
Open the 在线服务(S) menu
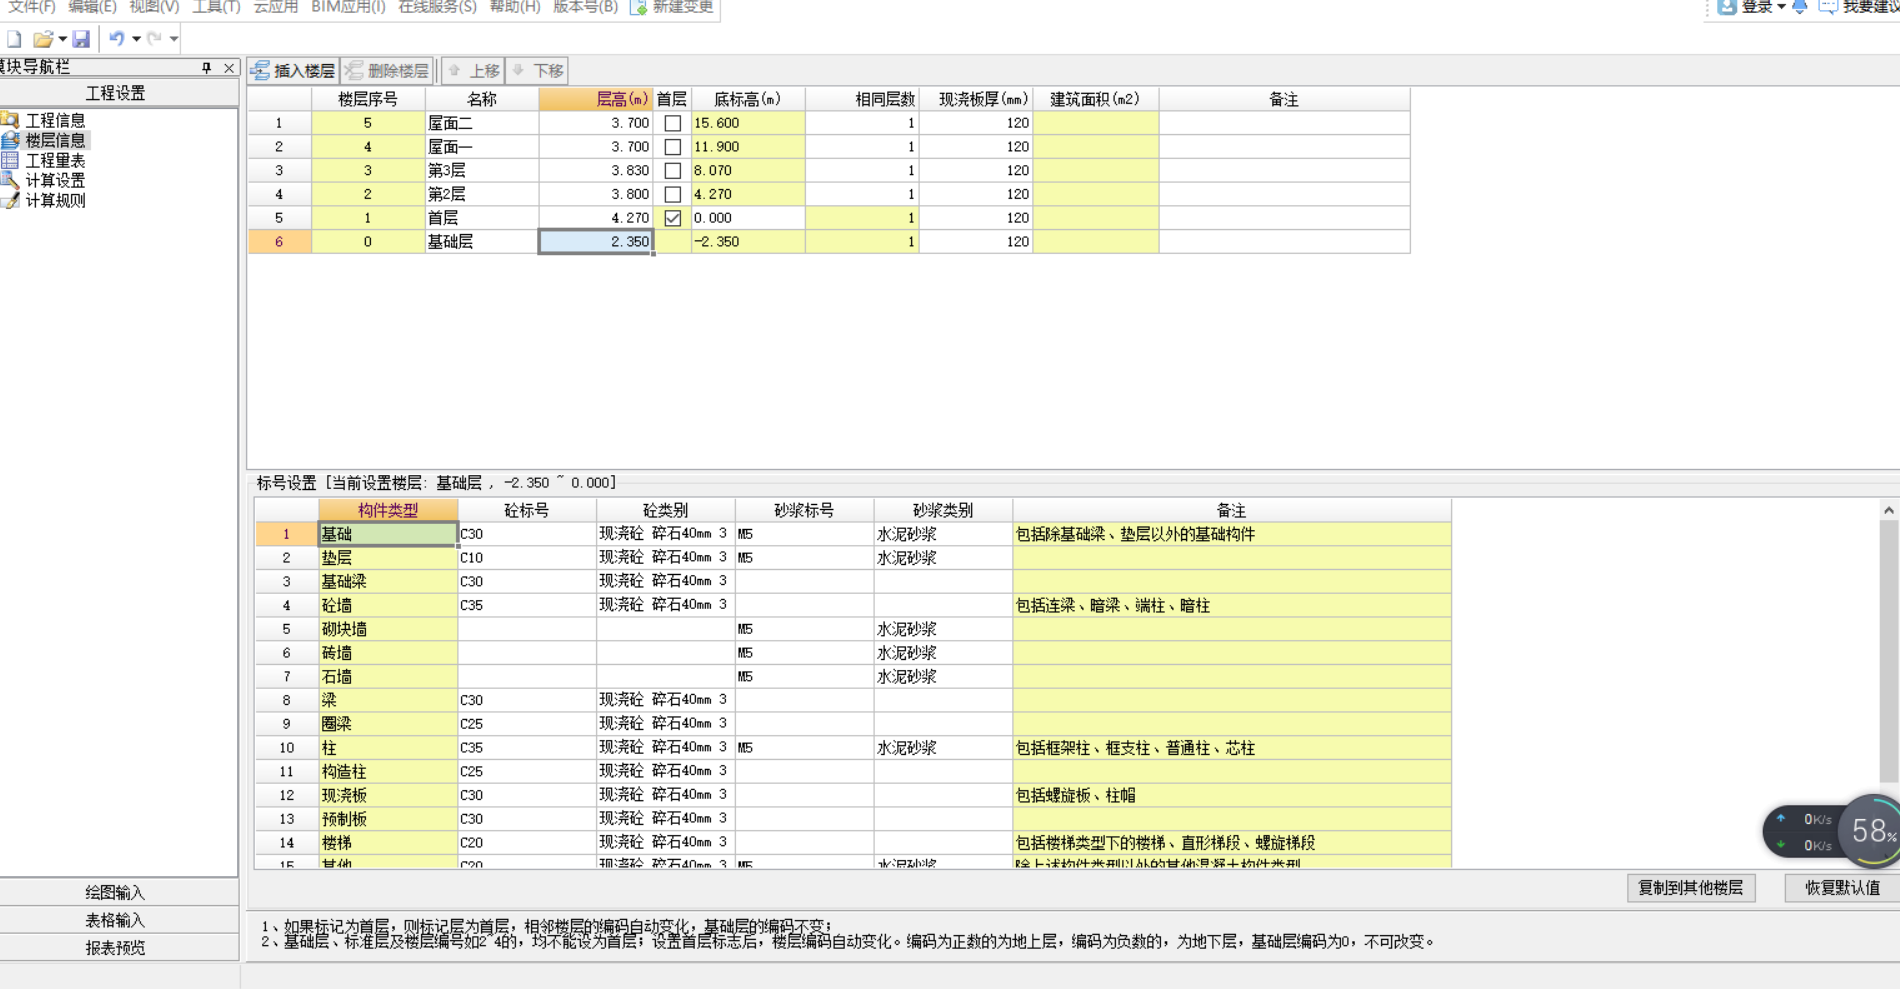click(x=437, y=7)
